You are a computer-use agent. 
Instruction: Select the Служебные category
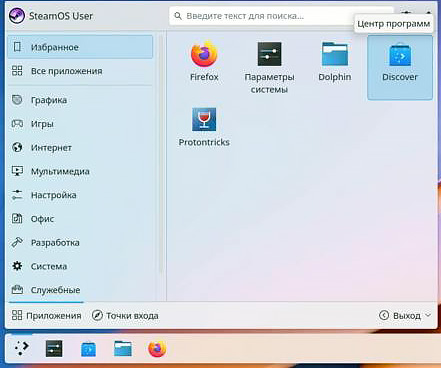pos(80,290)
